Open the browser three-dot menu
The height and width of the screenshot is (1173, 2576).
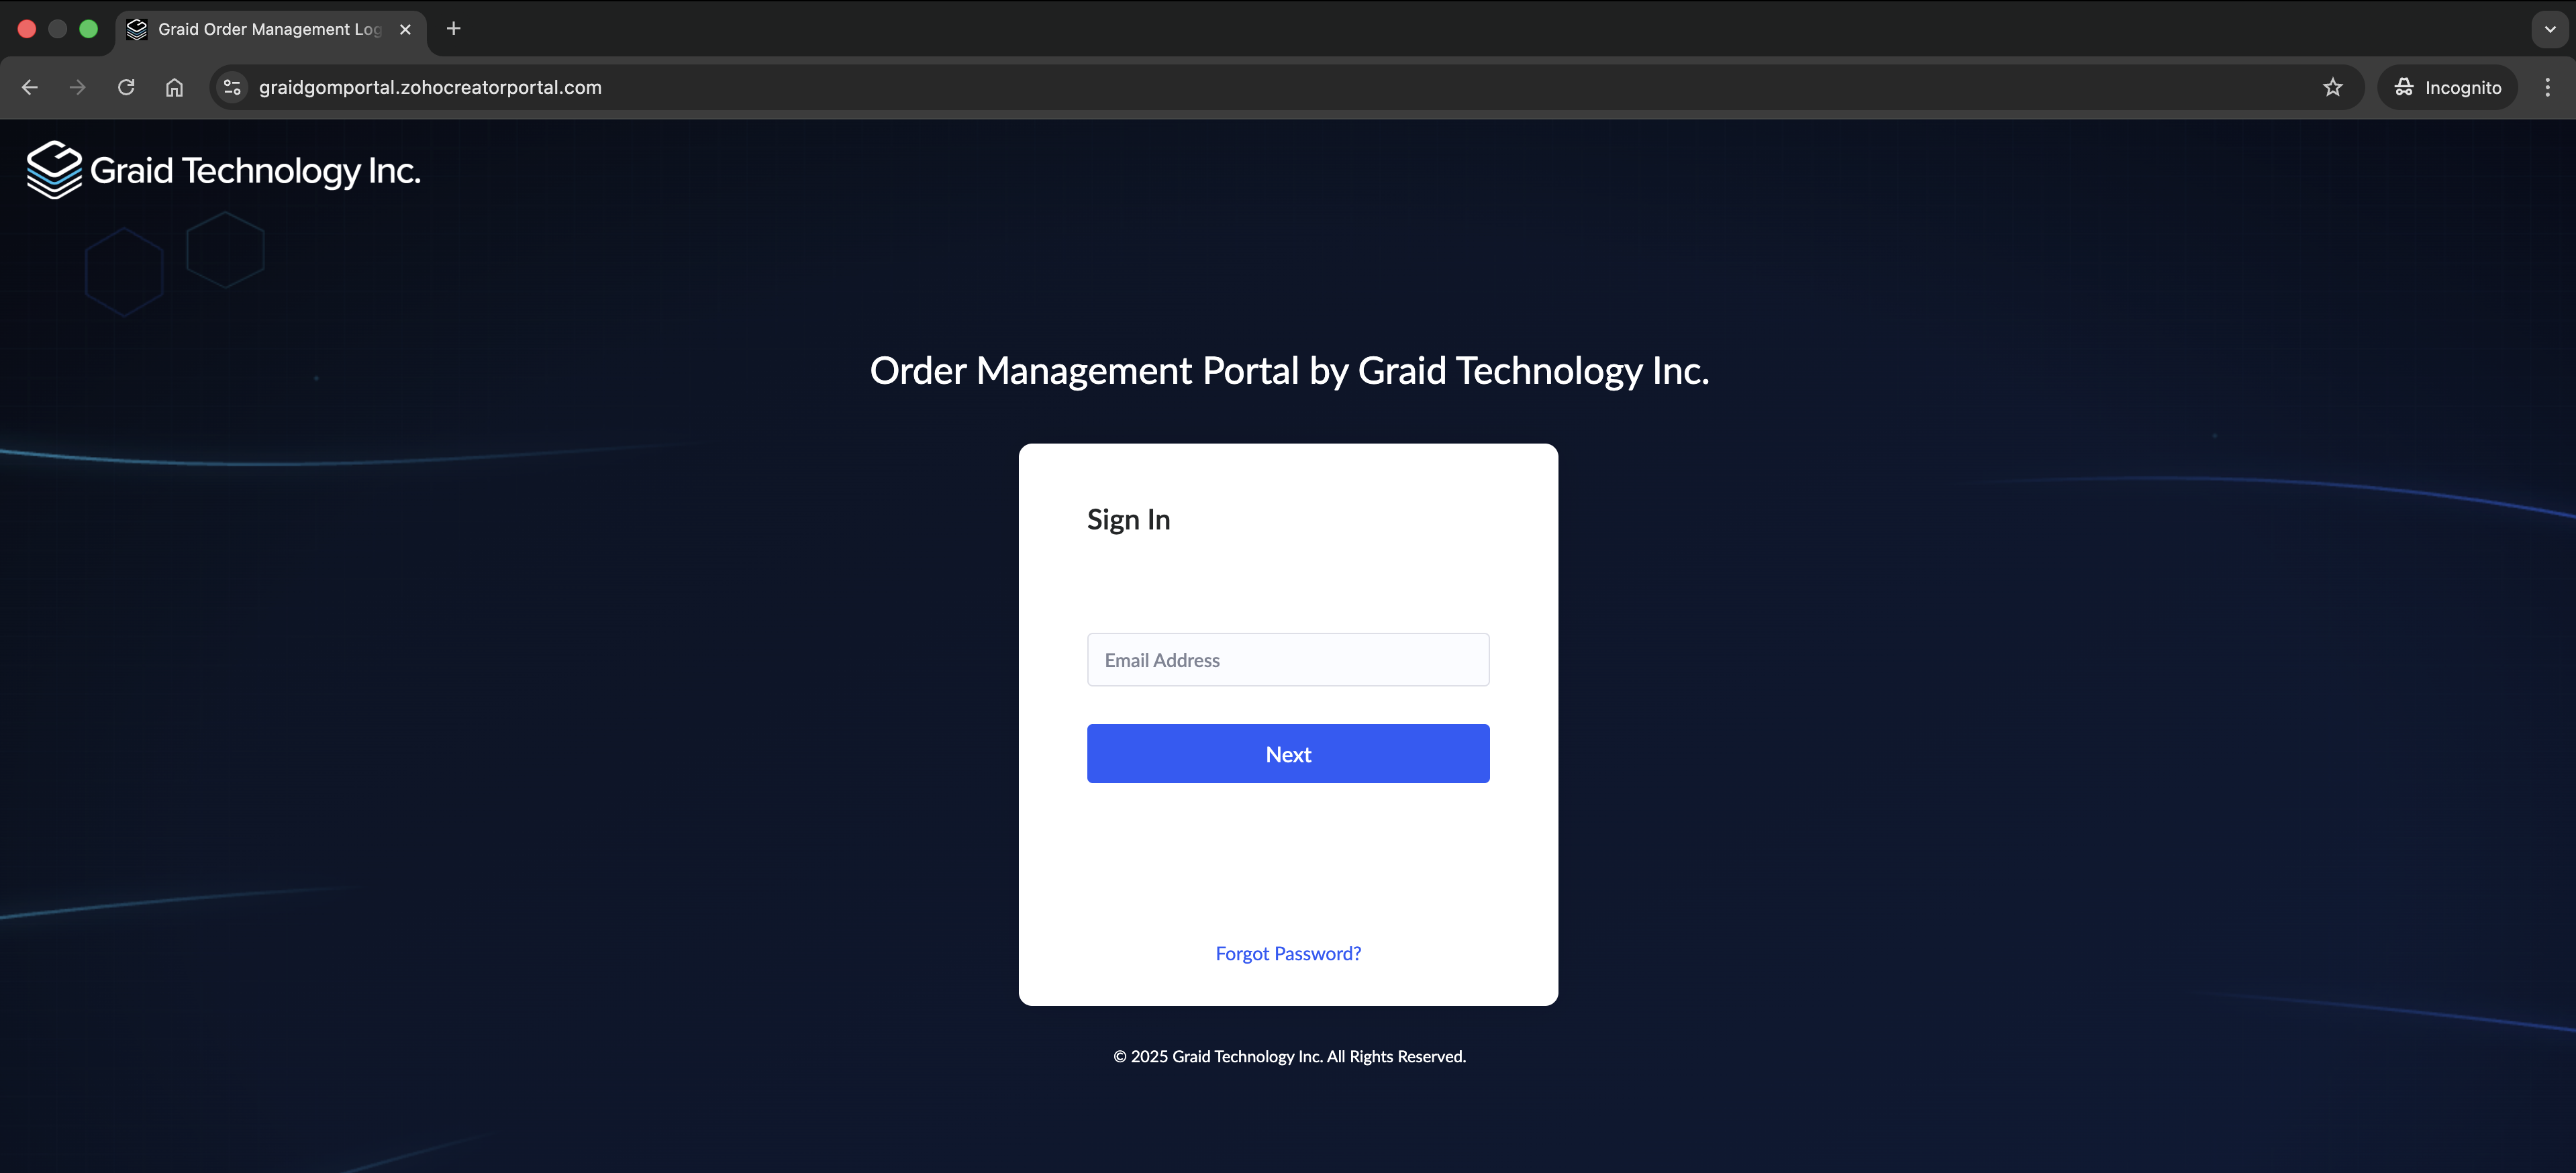click(x=2548, y=87)
